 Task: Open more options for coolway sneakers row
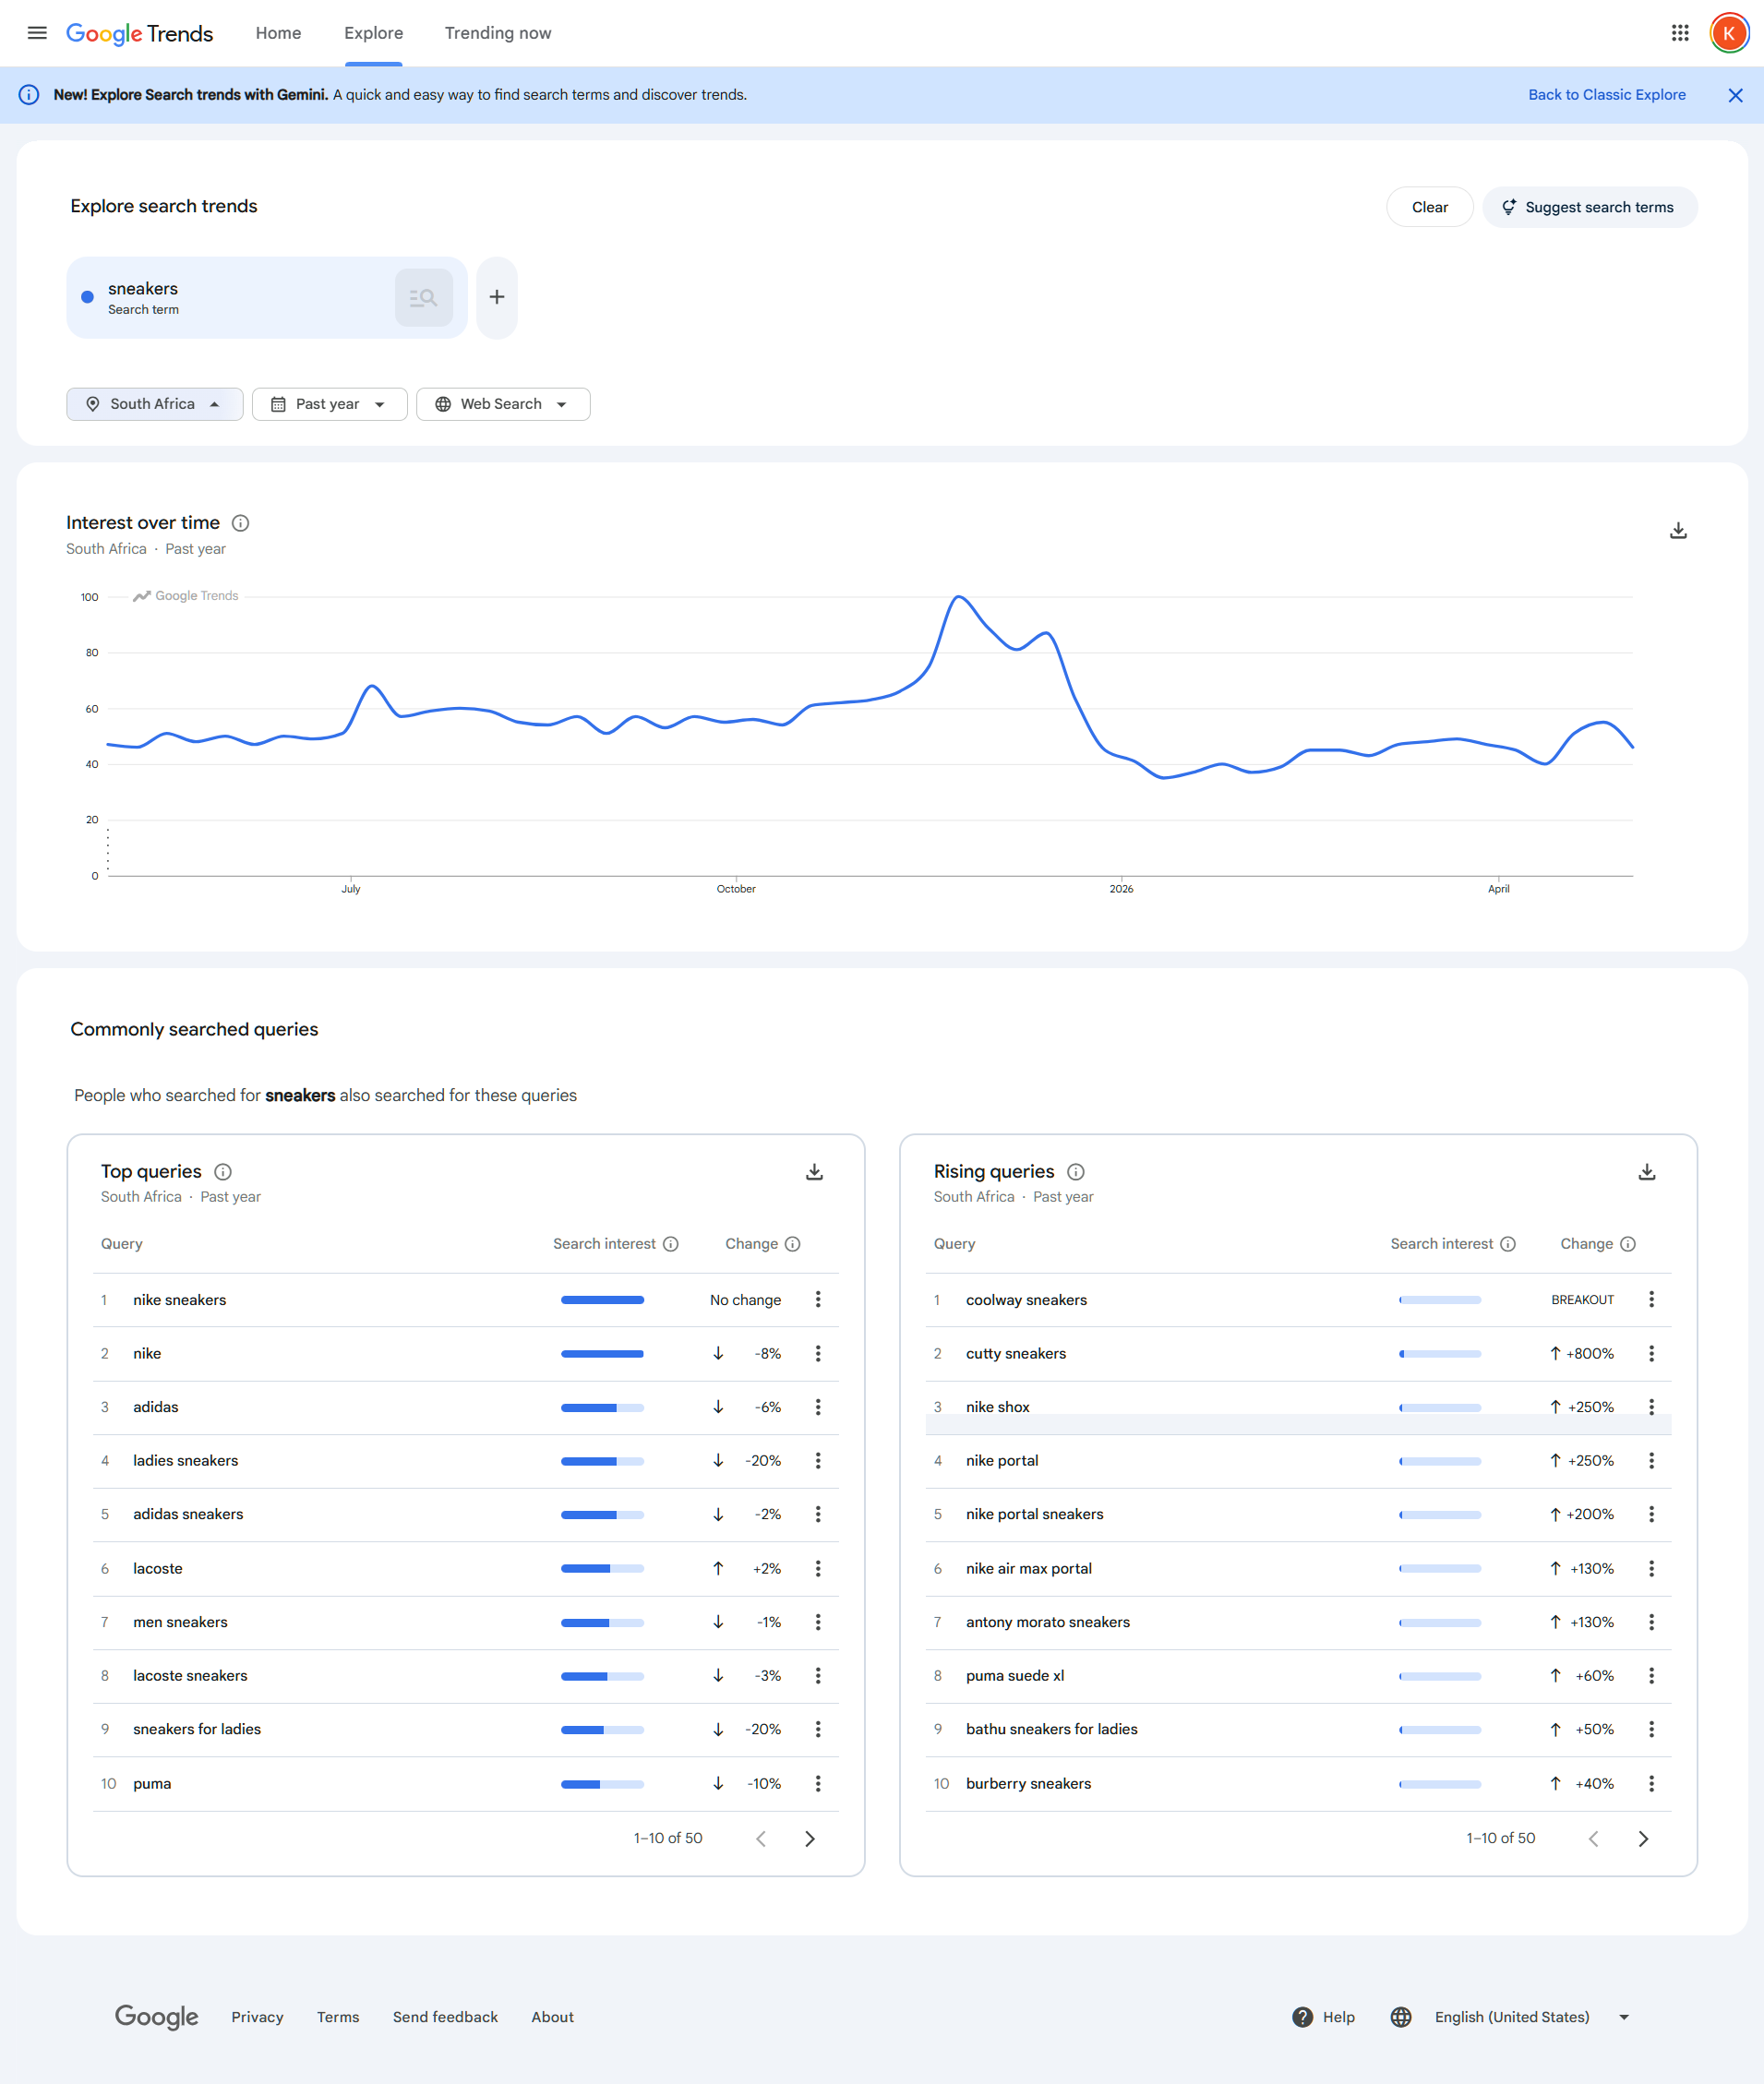point(1650,1299)
